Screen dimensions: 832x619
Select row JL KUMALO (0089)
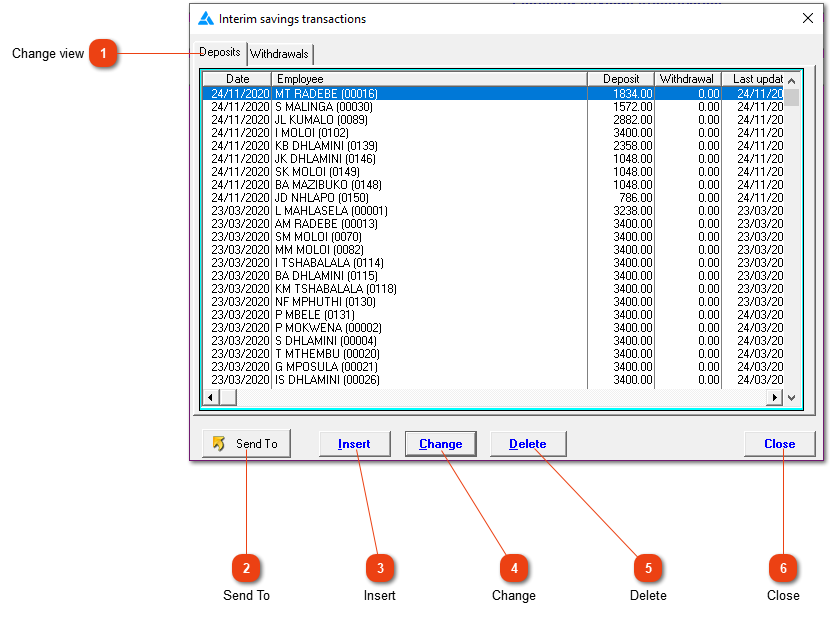(x=493, y=120)
